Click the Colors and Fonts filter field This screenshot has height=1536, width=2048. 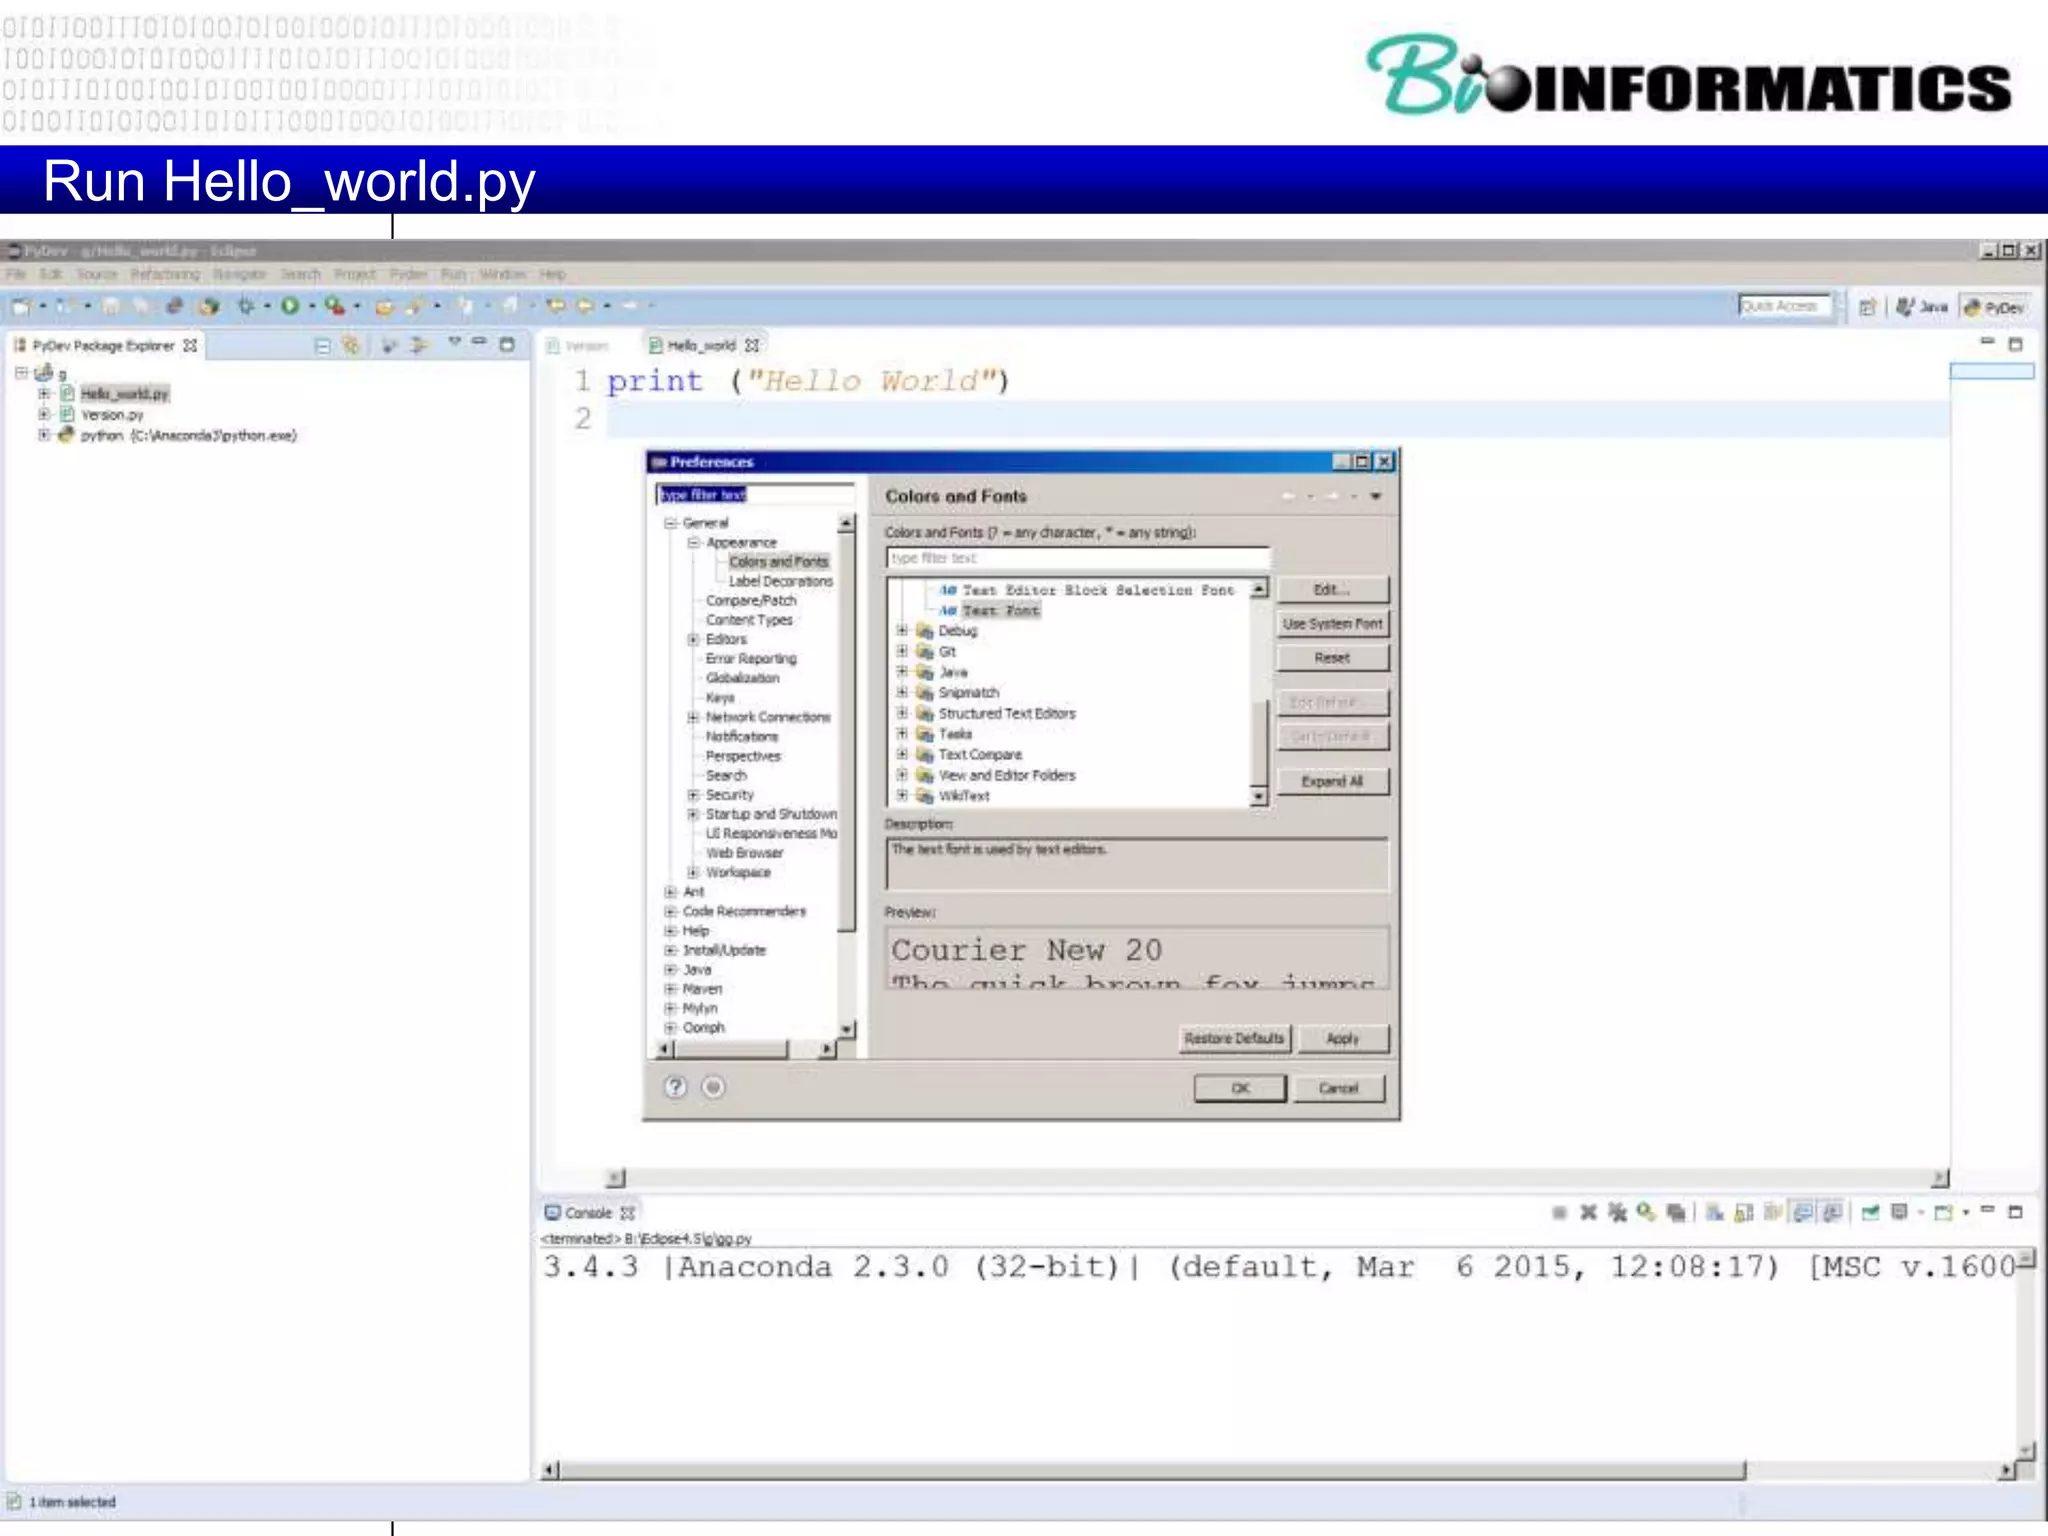coord(1078,558)
